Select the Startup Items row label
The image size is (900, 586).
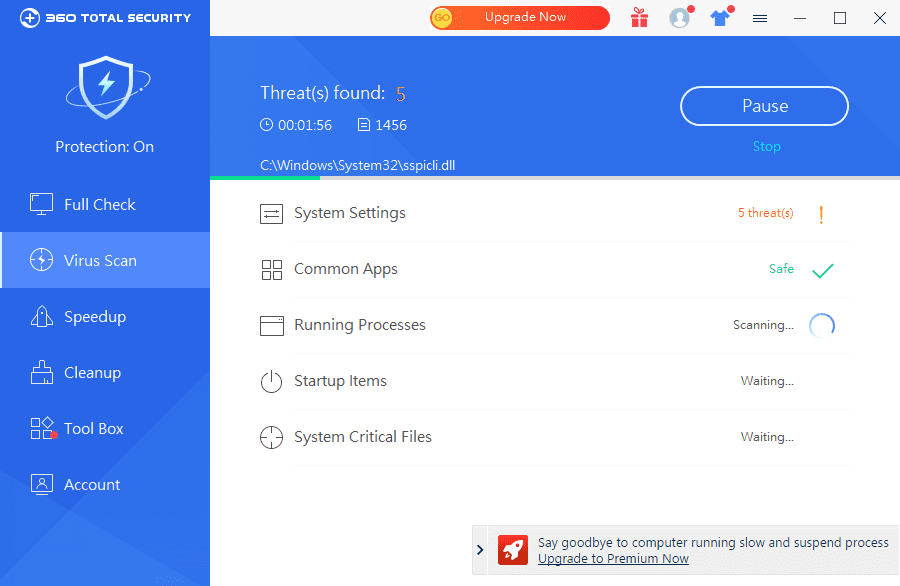340,381
